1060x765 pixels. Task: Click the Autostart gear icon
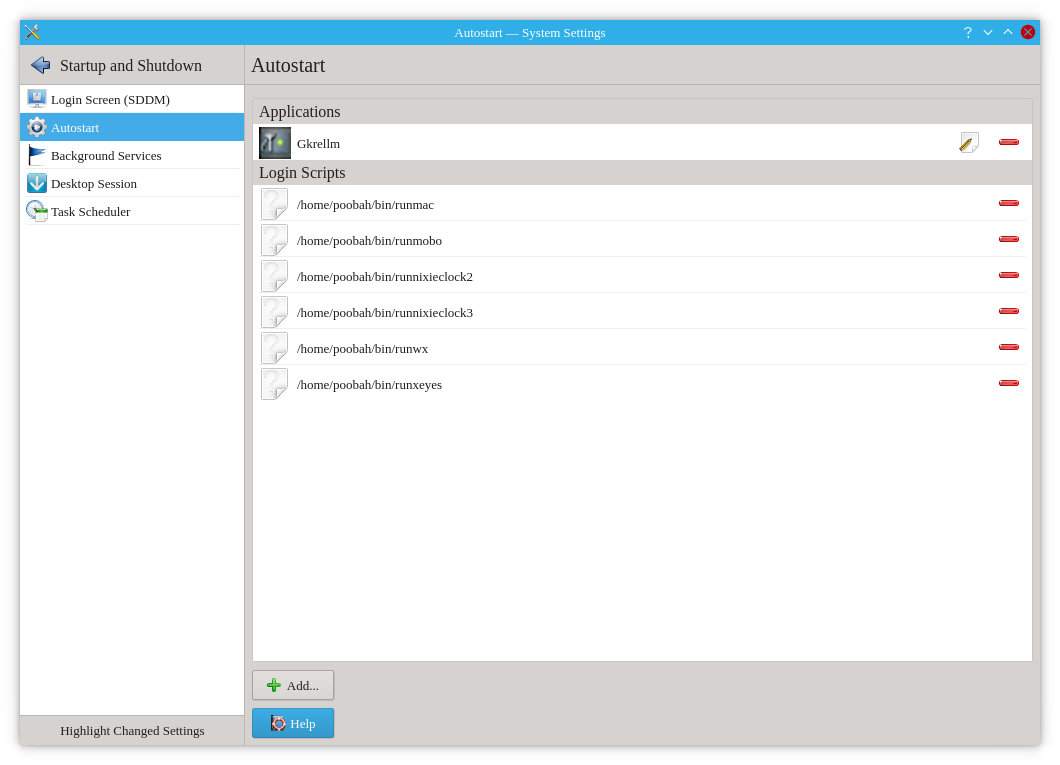click(x=37, y=127)
